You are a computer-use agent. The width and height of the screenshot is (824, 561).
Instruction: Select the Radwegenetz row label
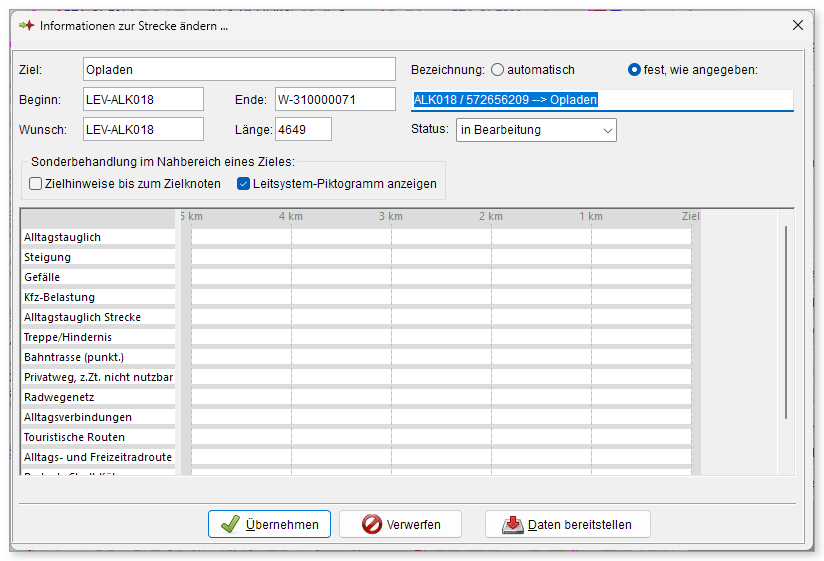point(97,397)
